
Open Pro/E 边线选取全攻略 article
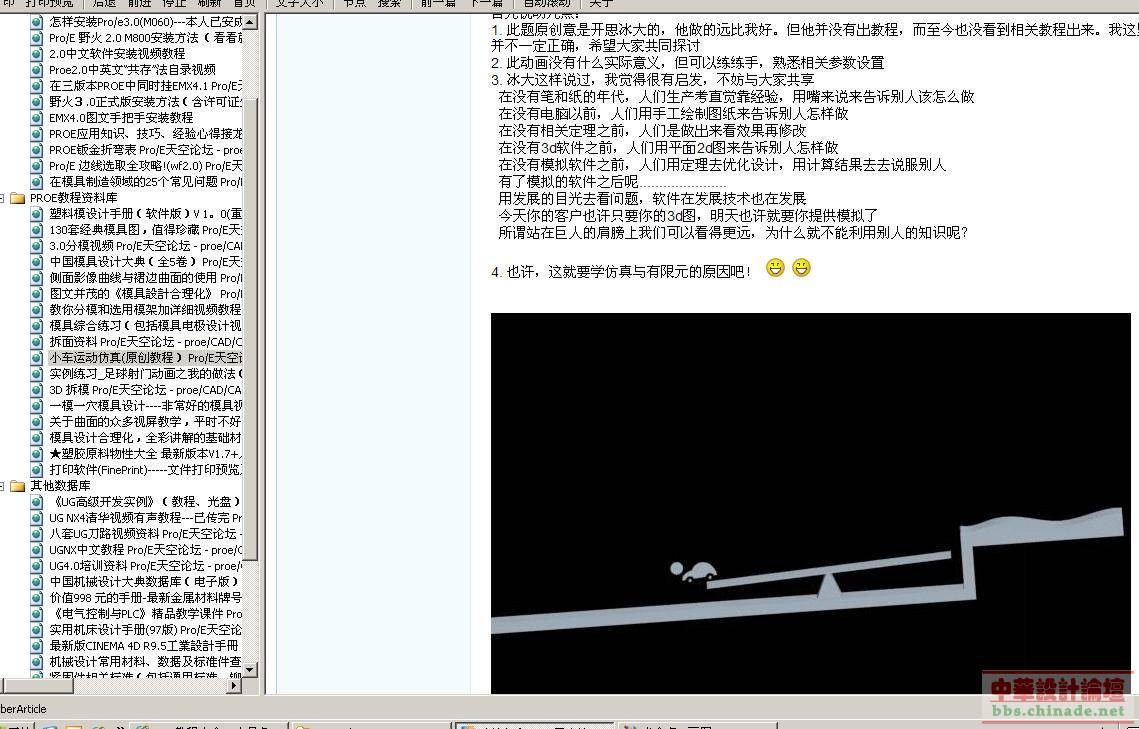[145, 166]
